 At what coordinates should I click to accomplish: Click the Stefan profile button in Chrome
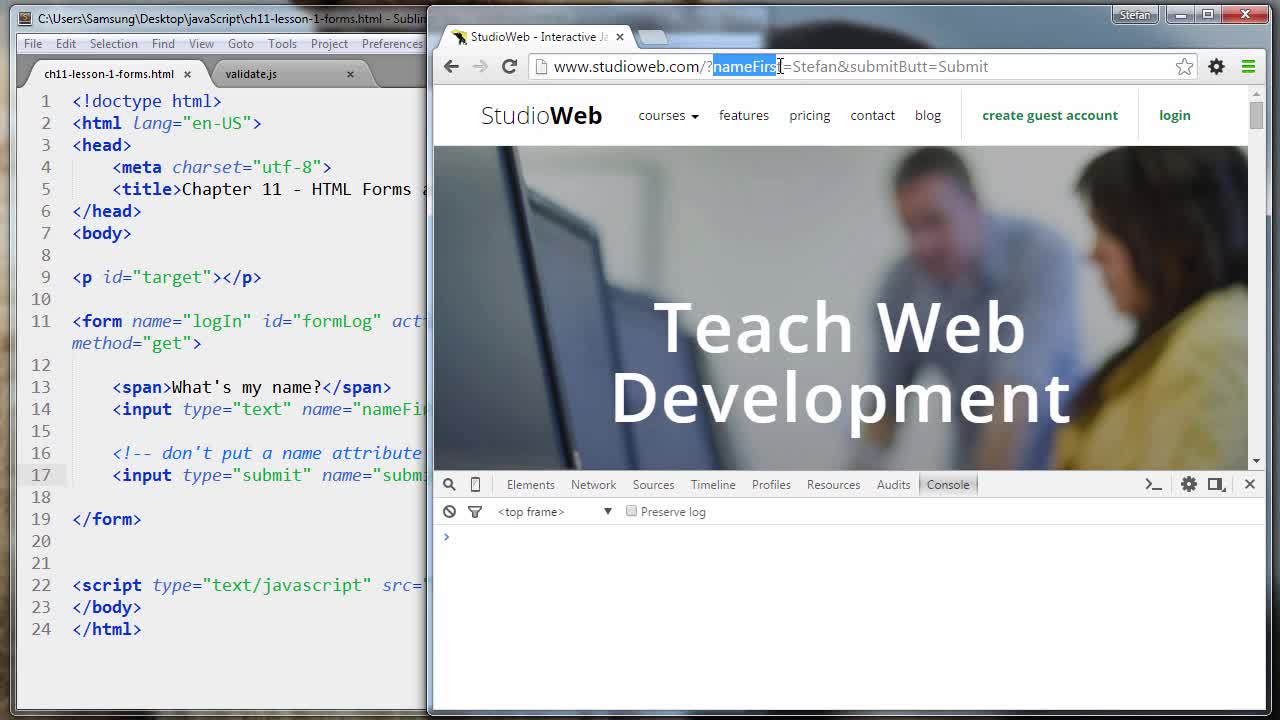[x=1135, y=15]
